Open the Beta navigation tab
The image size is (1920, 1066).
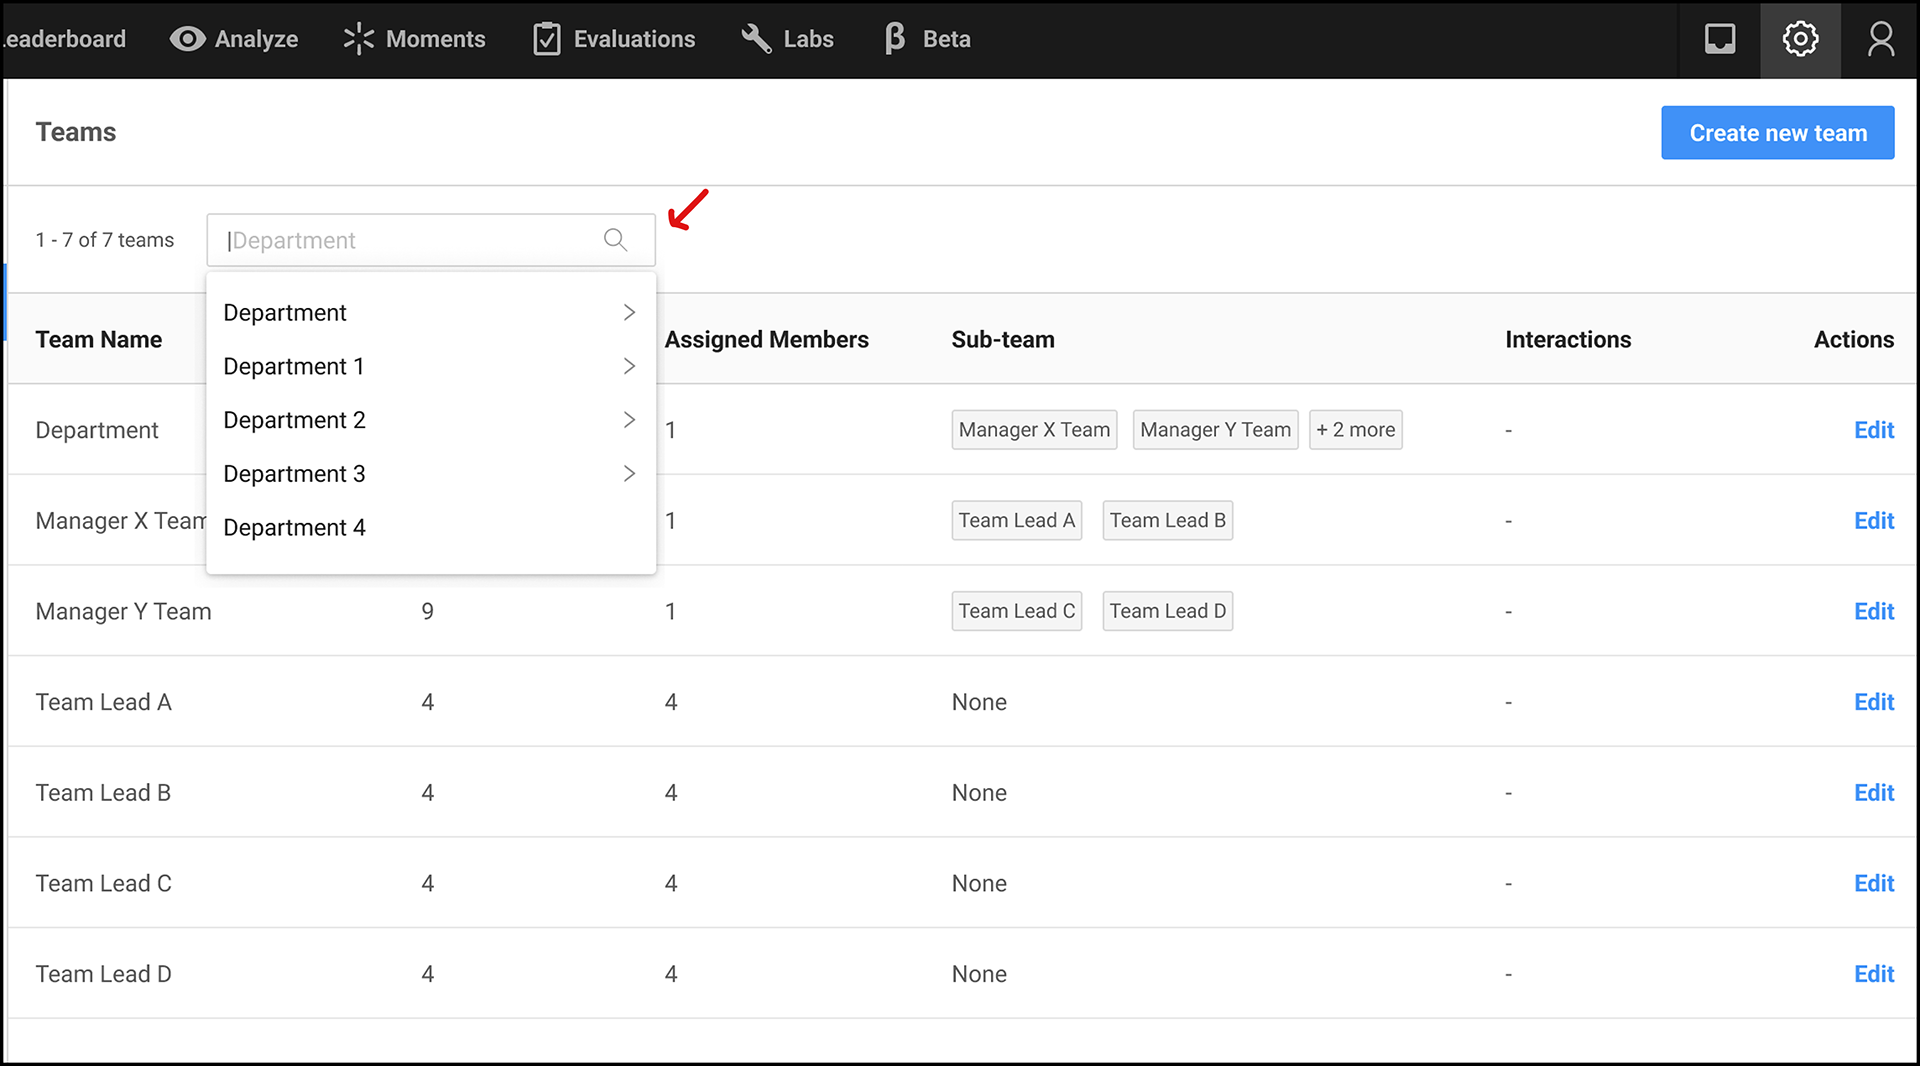coord(927,39)
